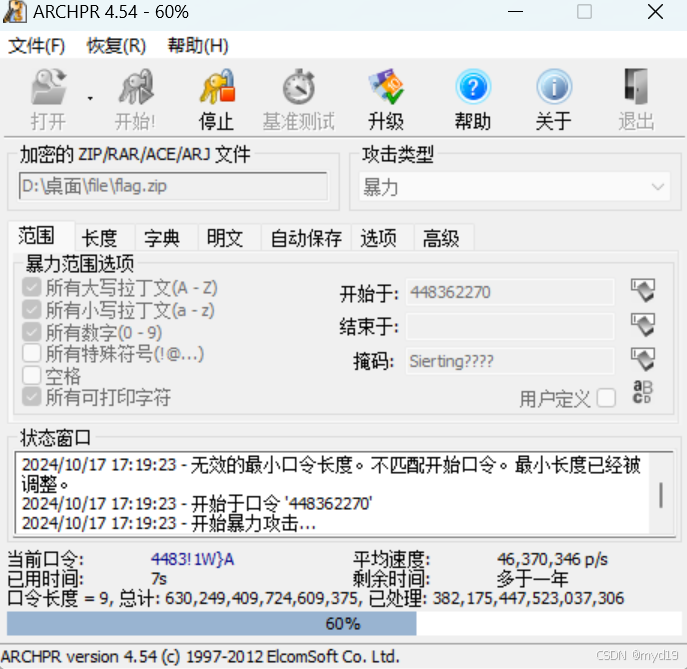Toggle 所有可打印字符 checkbox
Viewport: 687px width, 669px height.
pos(32,397)
